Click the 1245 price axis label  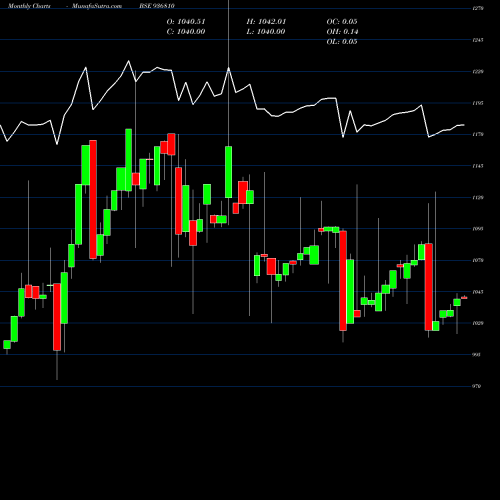478,40
